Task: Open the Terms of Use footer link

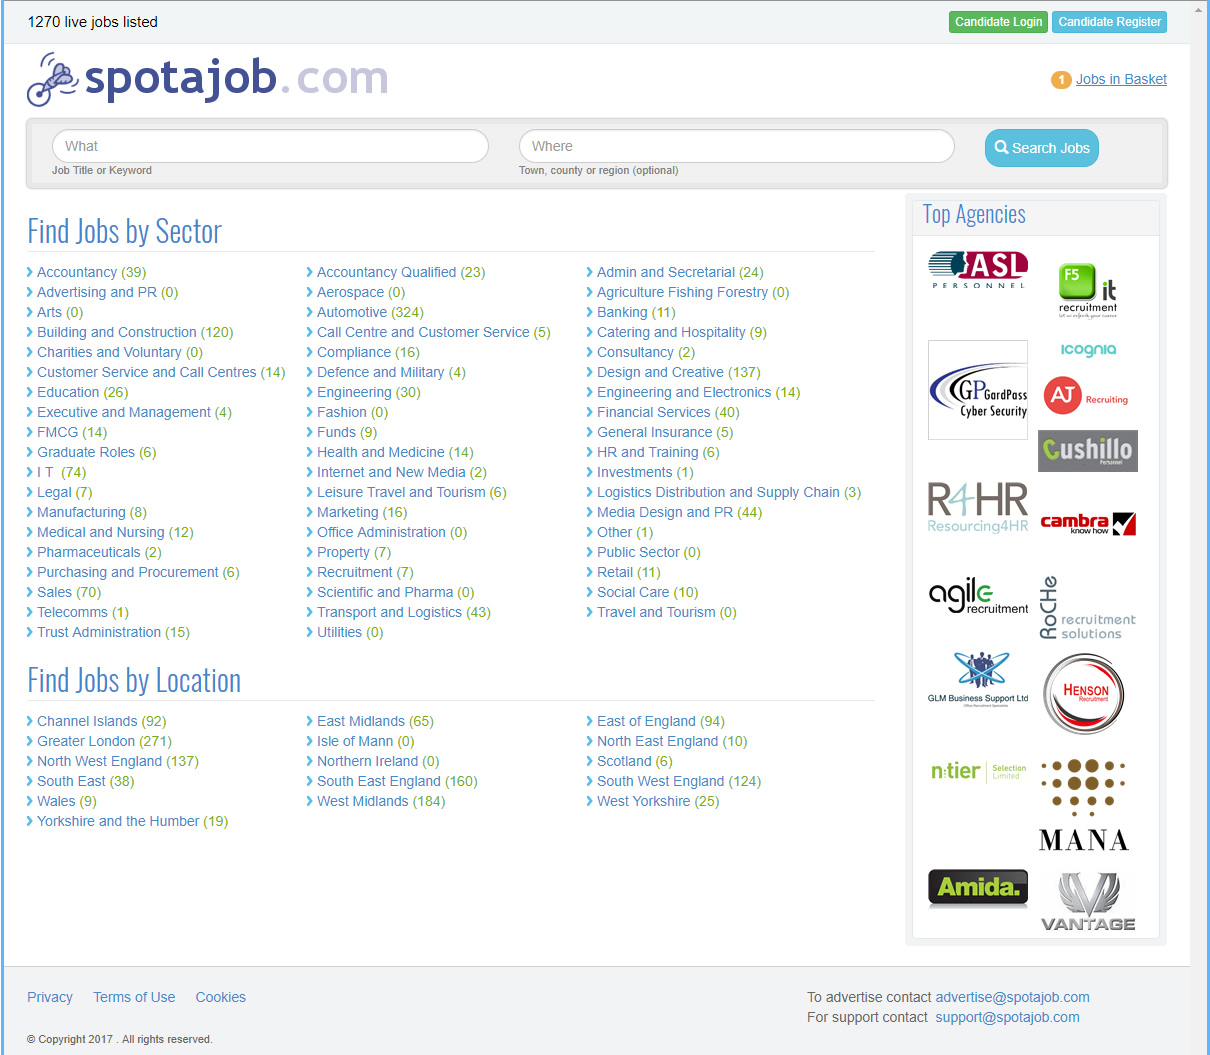Action: 134,997
